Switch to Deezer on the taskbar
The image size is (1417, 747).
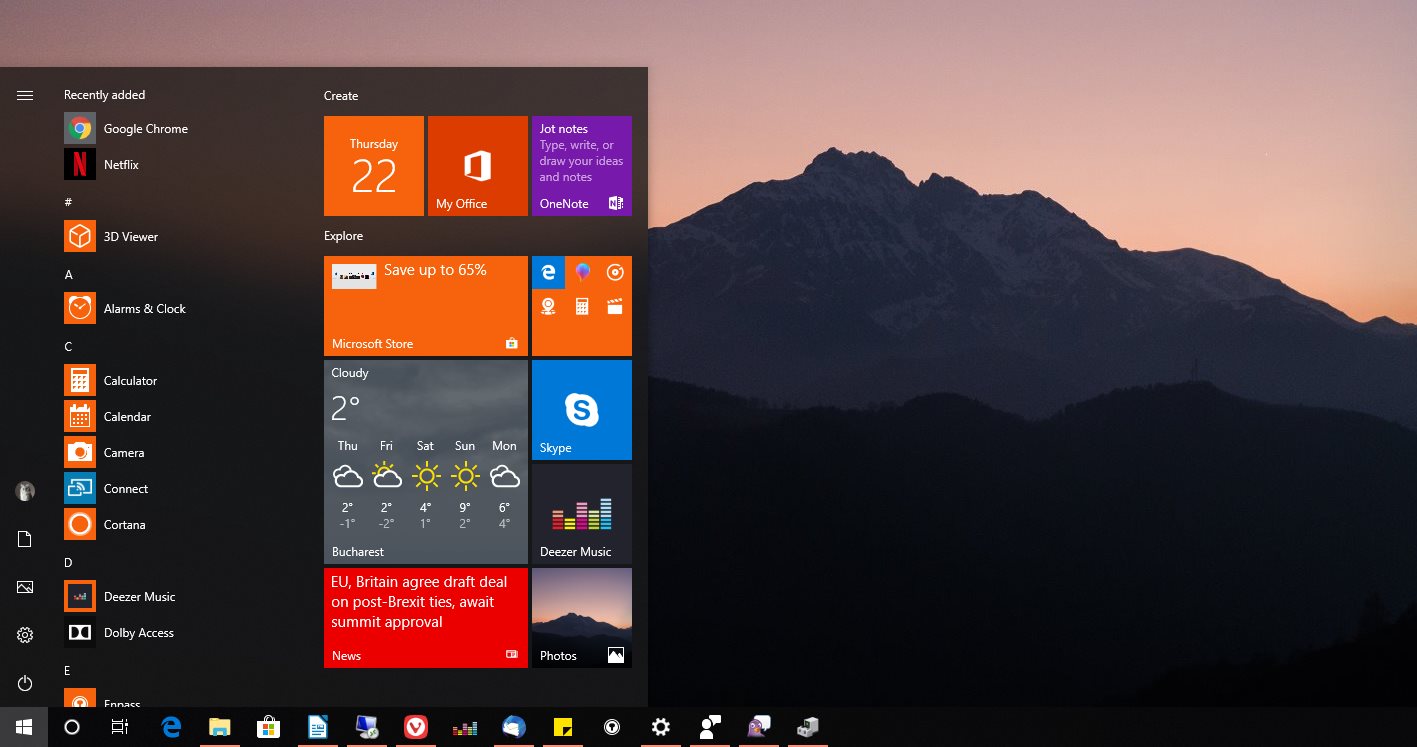tap(465, 727)
